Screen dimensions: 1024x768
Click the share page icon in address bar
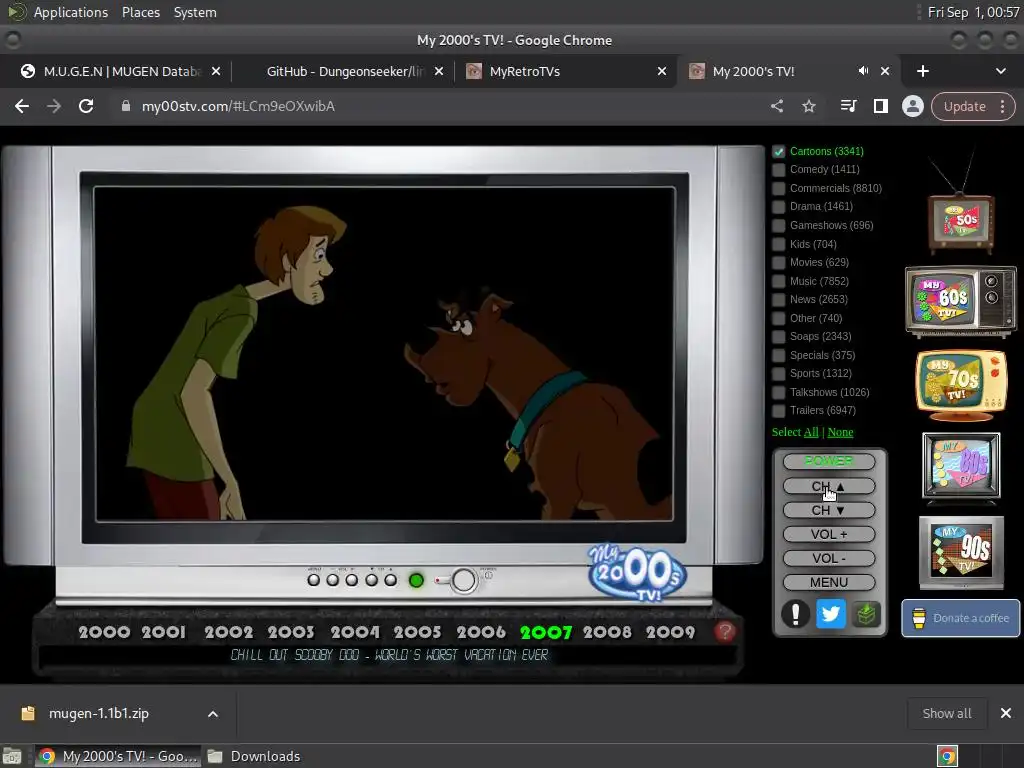776,106
